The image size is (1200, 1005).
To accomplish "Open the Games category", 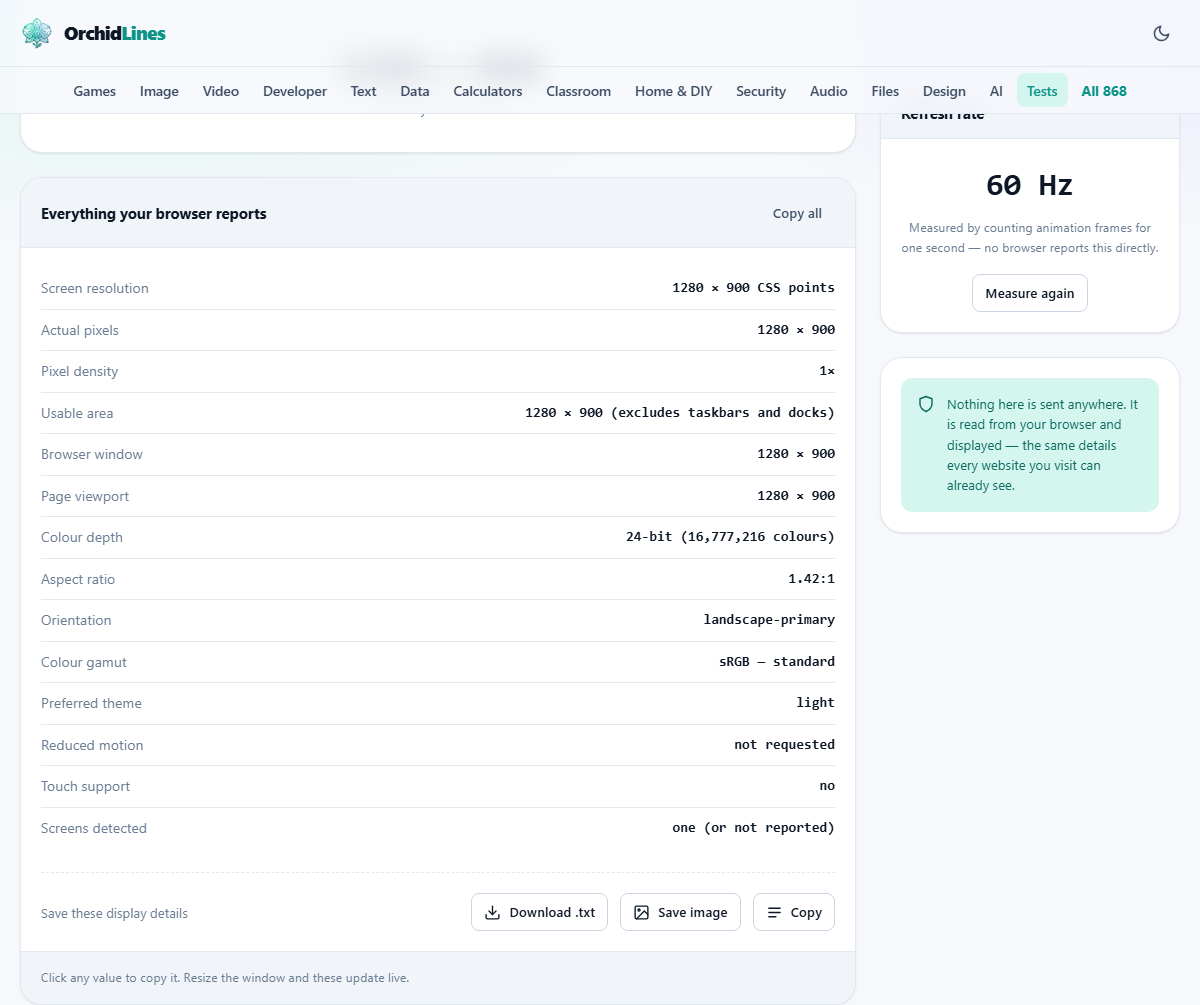I will 95,91.
